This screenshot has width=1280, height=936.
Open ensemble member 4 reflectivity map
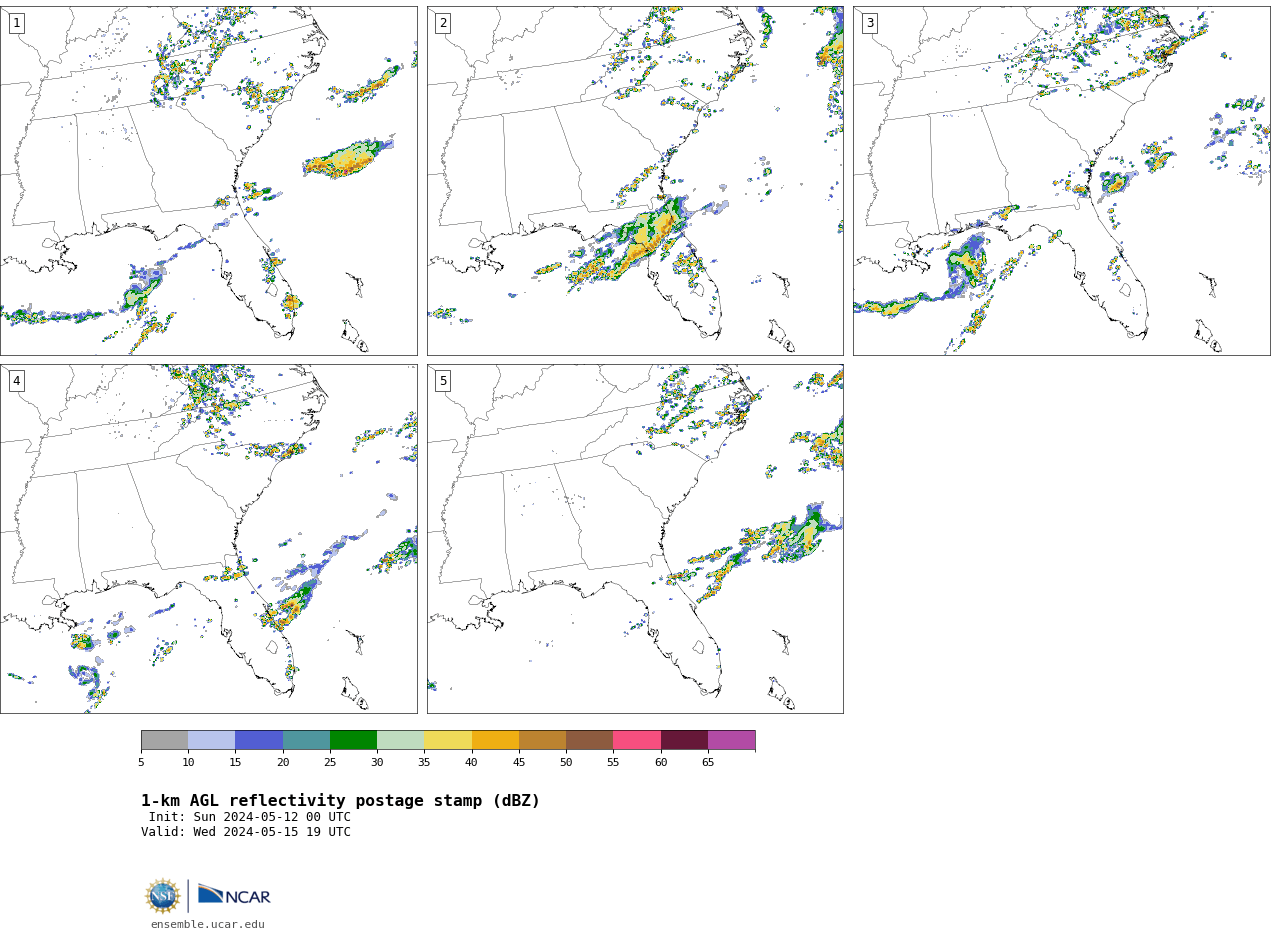pyautogui.click(x=209, y=539)
